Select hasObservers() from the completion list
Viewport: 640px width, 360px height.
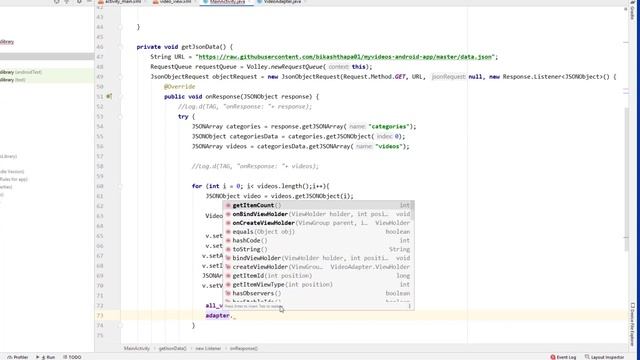tap(318, 293)
